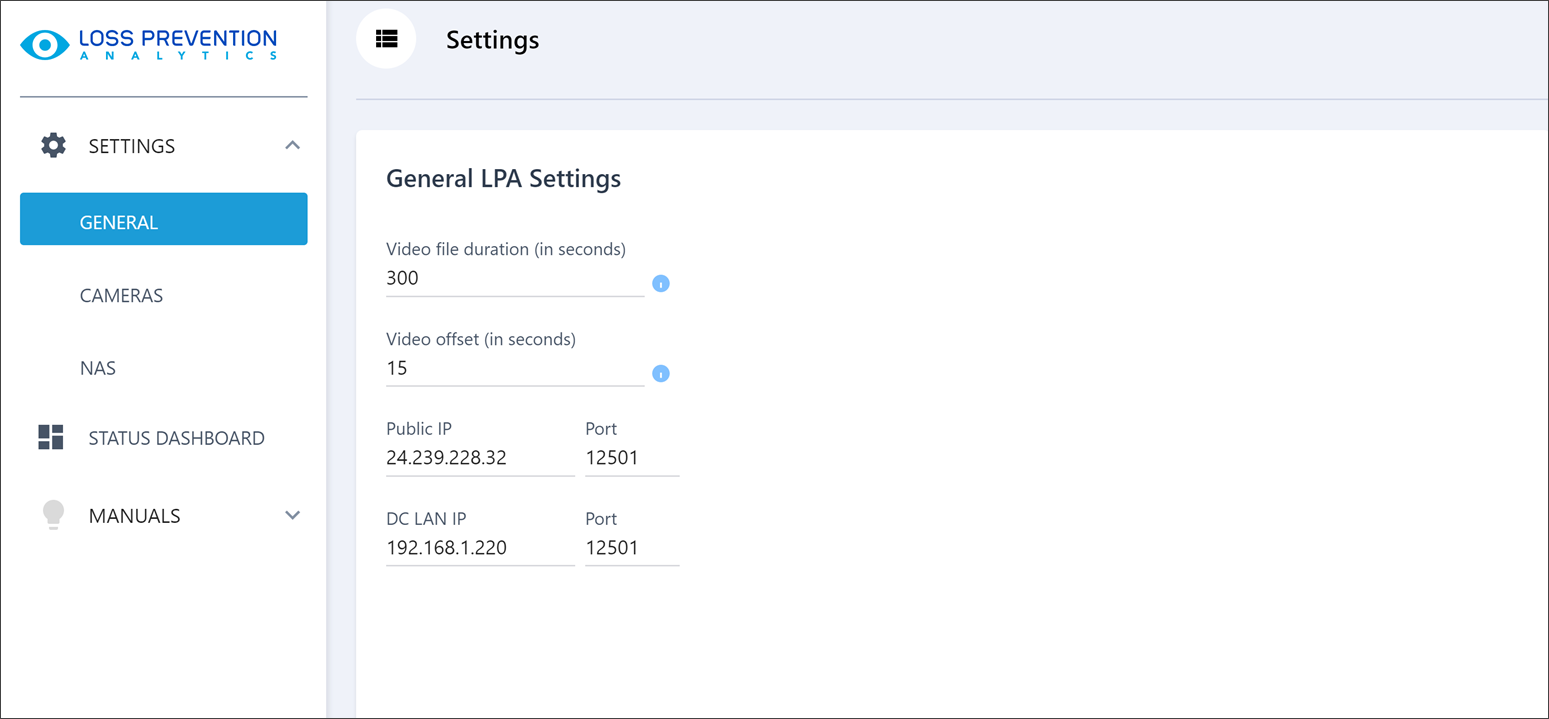Viewport: 1549px width, 719px height.
Task: Click the DC LAN IP field
Action: coord(479,549)
